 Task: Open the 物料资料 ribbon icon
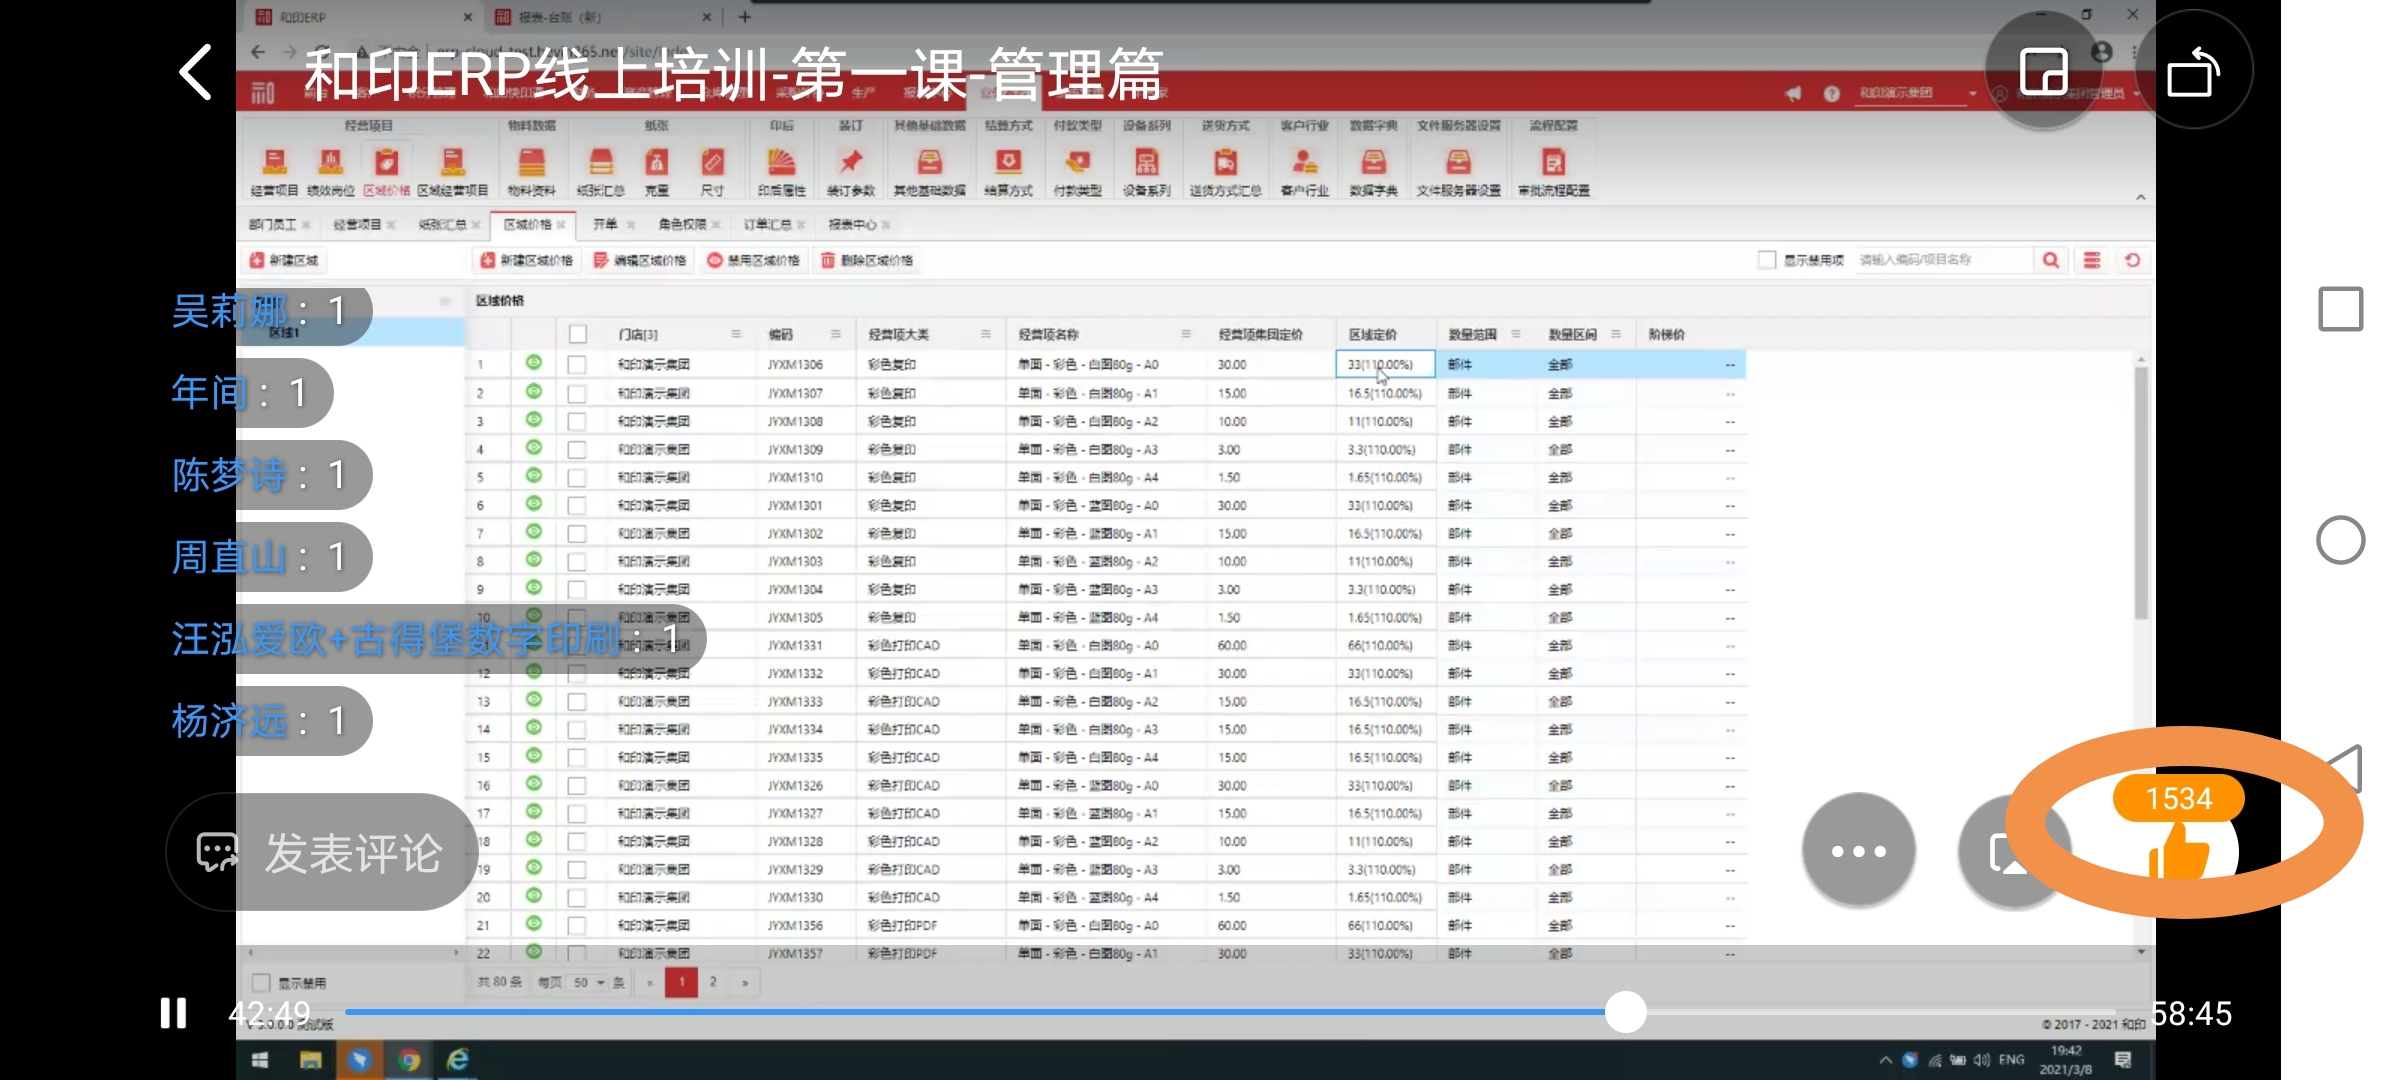click(531, 171)
